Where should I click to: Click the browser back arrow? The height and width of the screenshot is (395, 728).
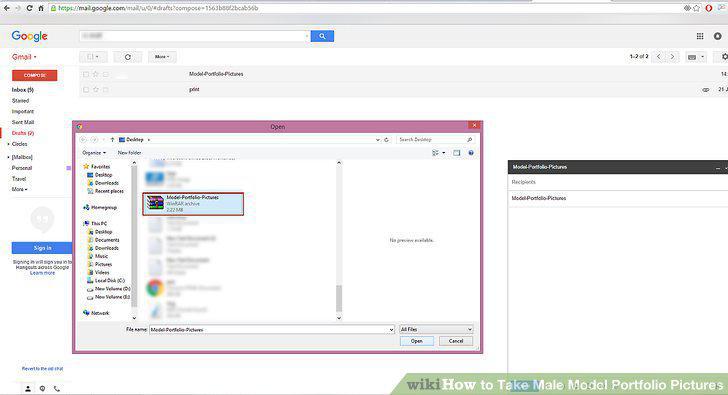(x=6, y=8)
